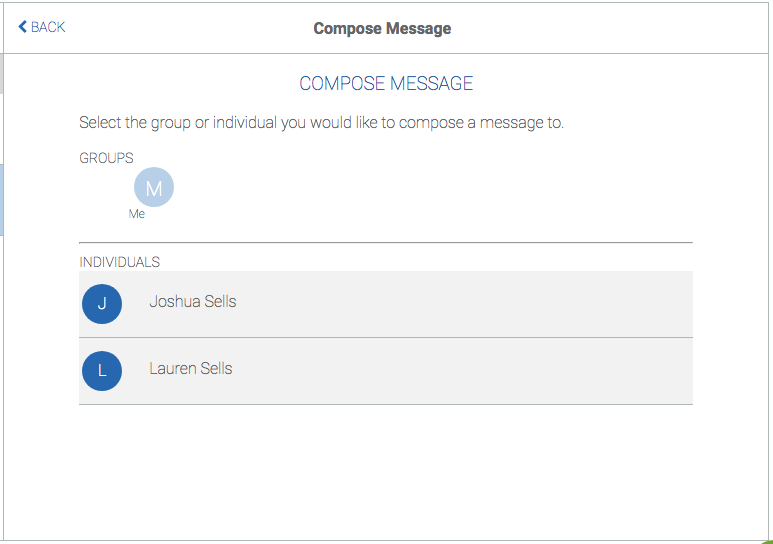Click the "J" avatar for Joshua Sells
Image resolution: width=773 pixels, height=544 pixels.
point(102,304)
